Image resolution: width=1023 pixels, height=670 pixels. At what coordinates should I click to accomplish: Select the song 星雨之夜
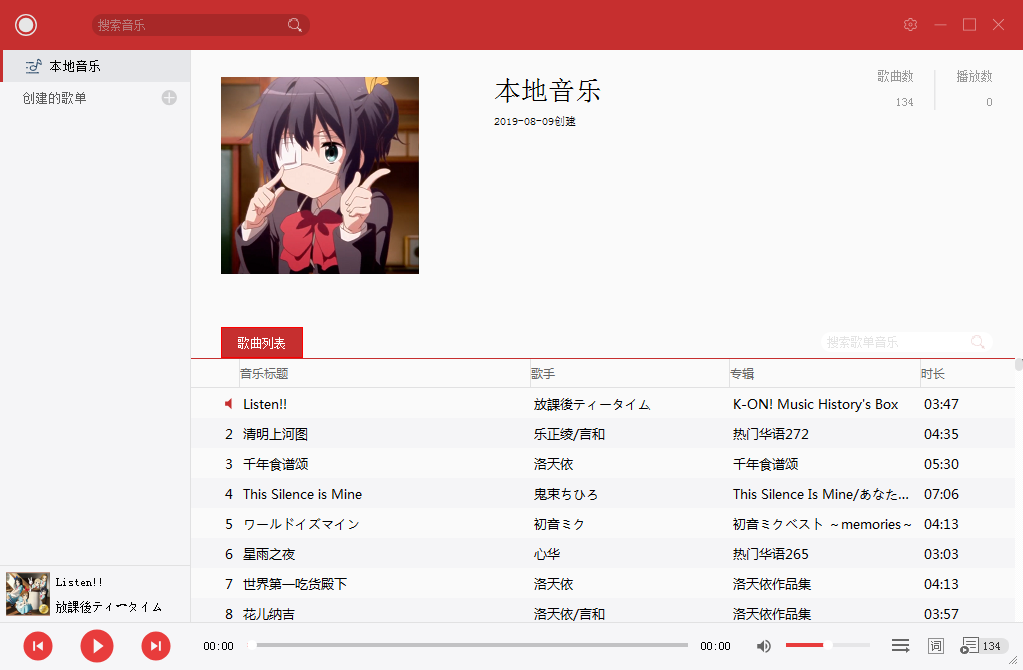tap(269, 554)
